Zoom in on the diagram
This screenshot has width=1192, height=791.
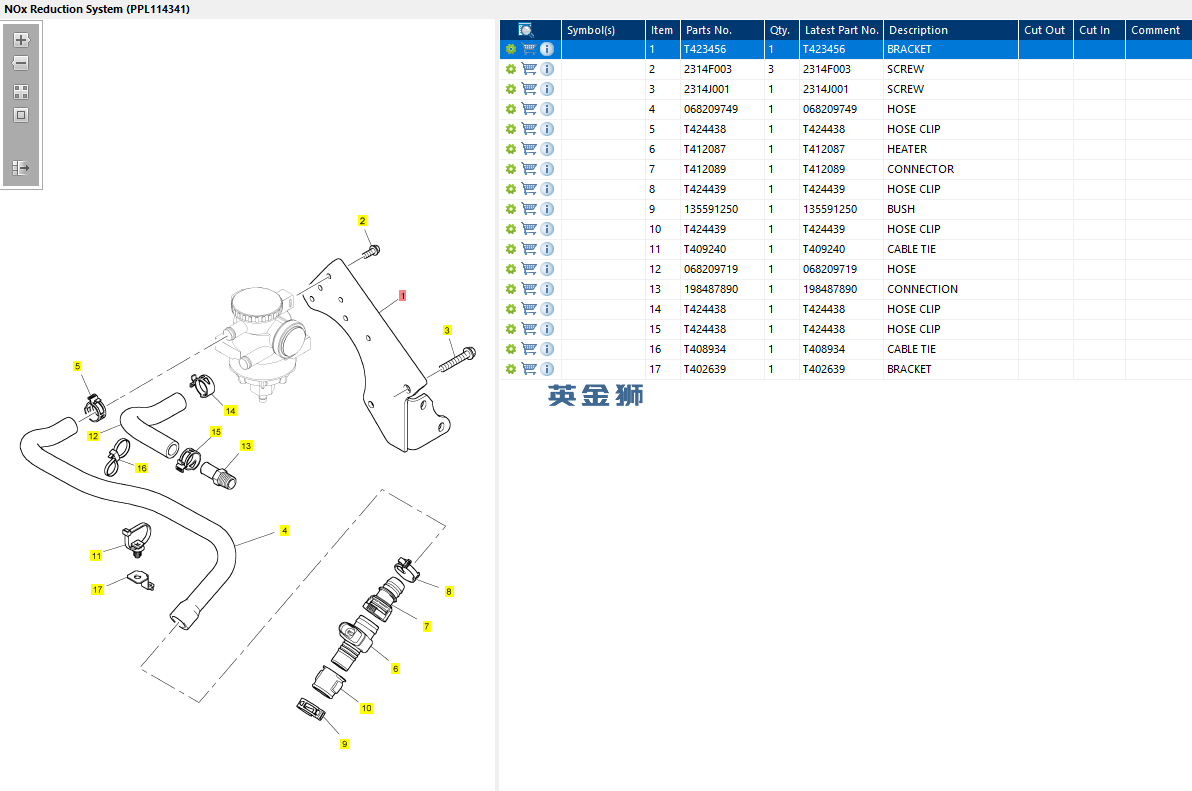tap(21, 40)
